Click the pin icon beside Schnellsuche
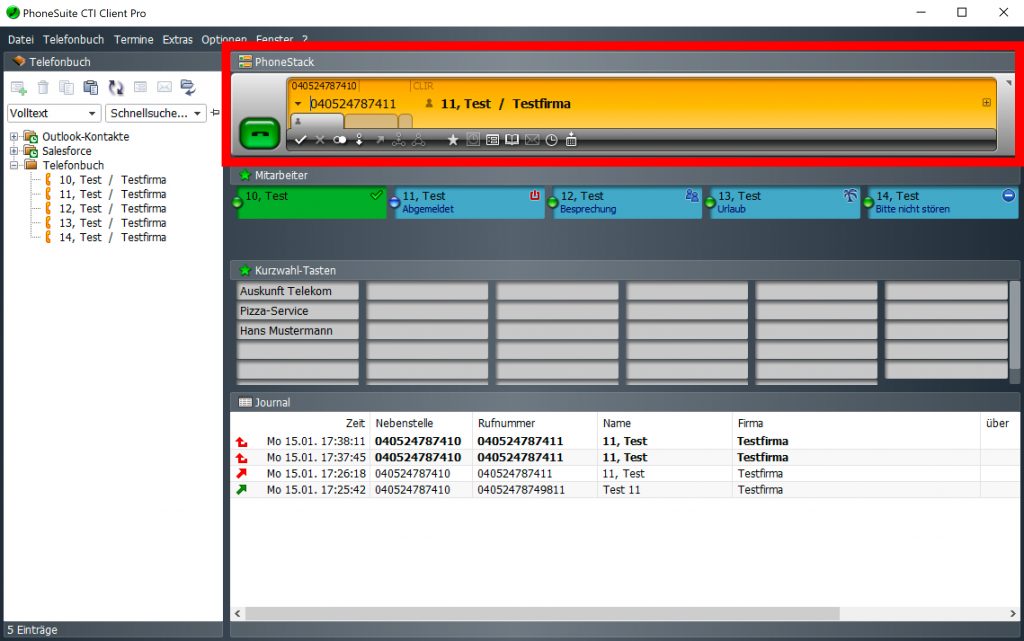The width and height of the screenshot is (1024, 641). point(215,113)
